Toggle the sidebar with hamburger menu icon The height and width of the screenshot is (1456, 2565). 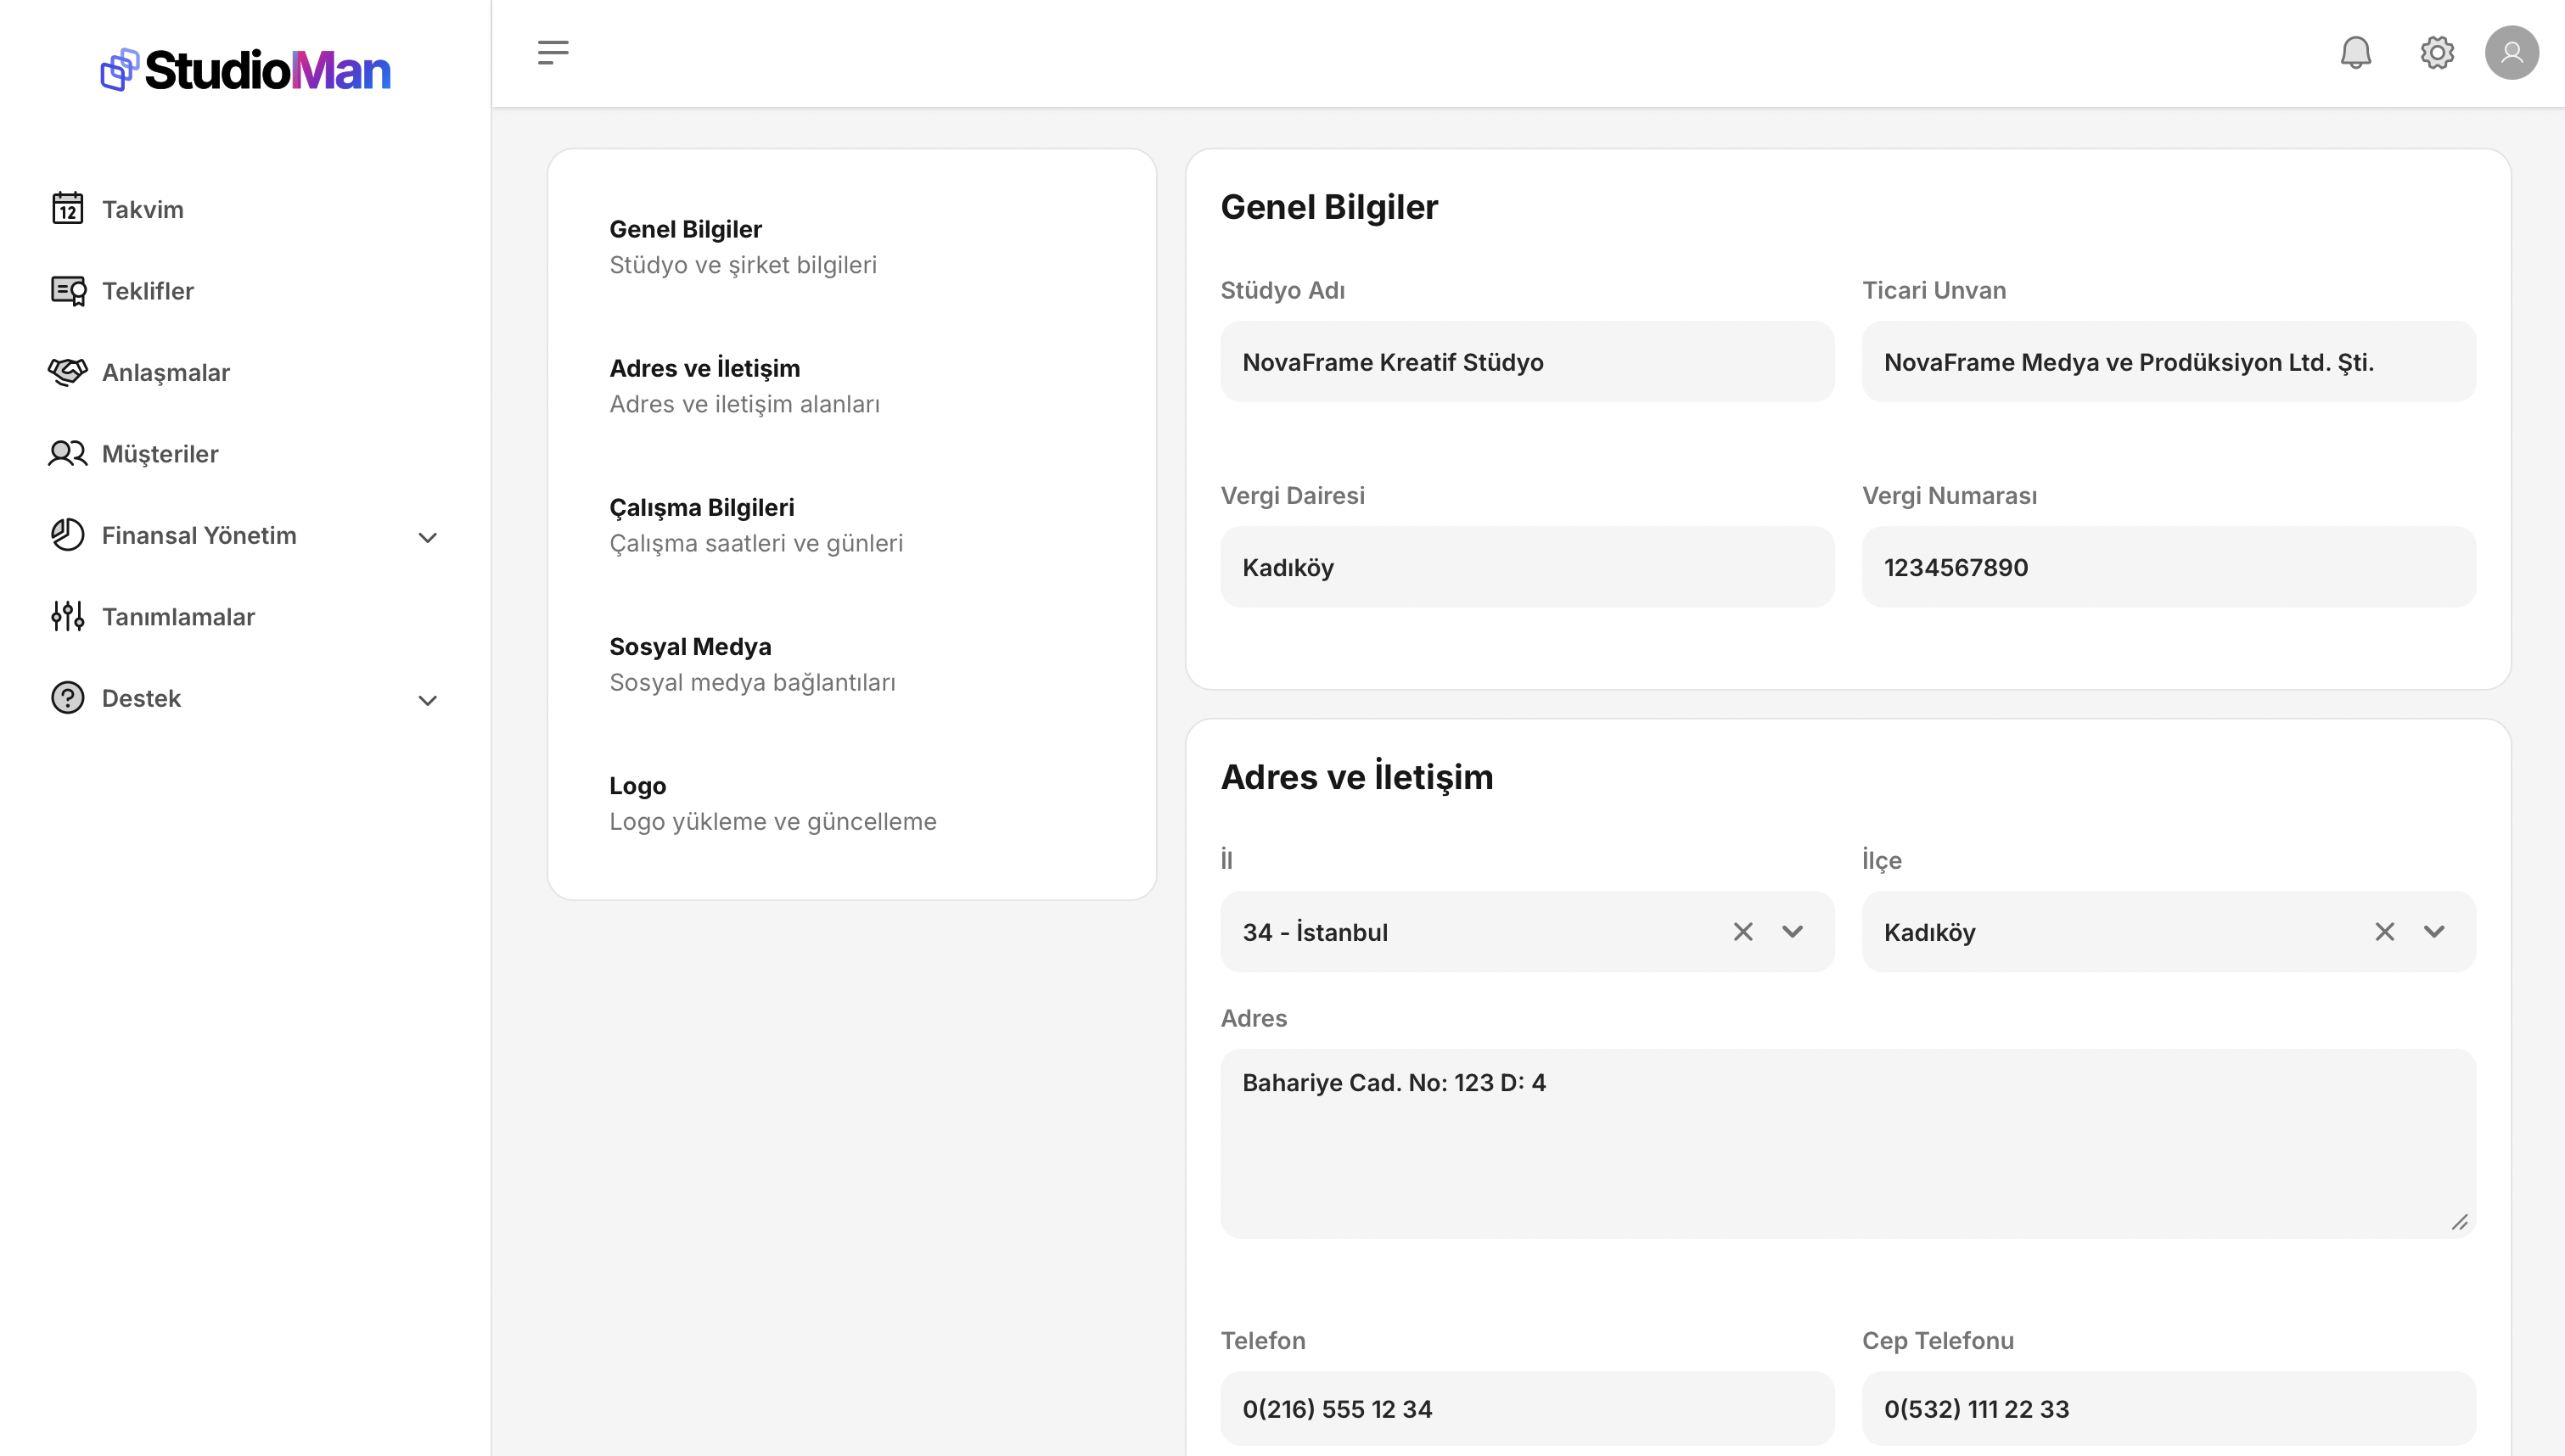point(553,52)
